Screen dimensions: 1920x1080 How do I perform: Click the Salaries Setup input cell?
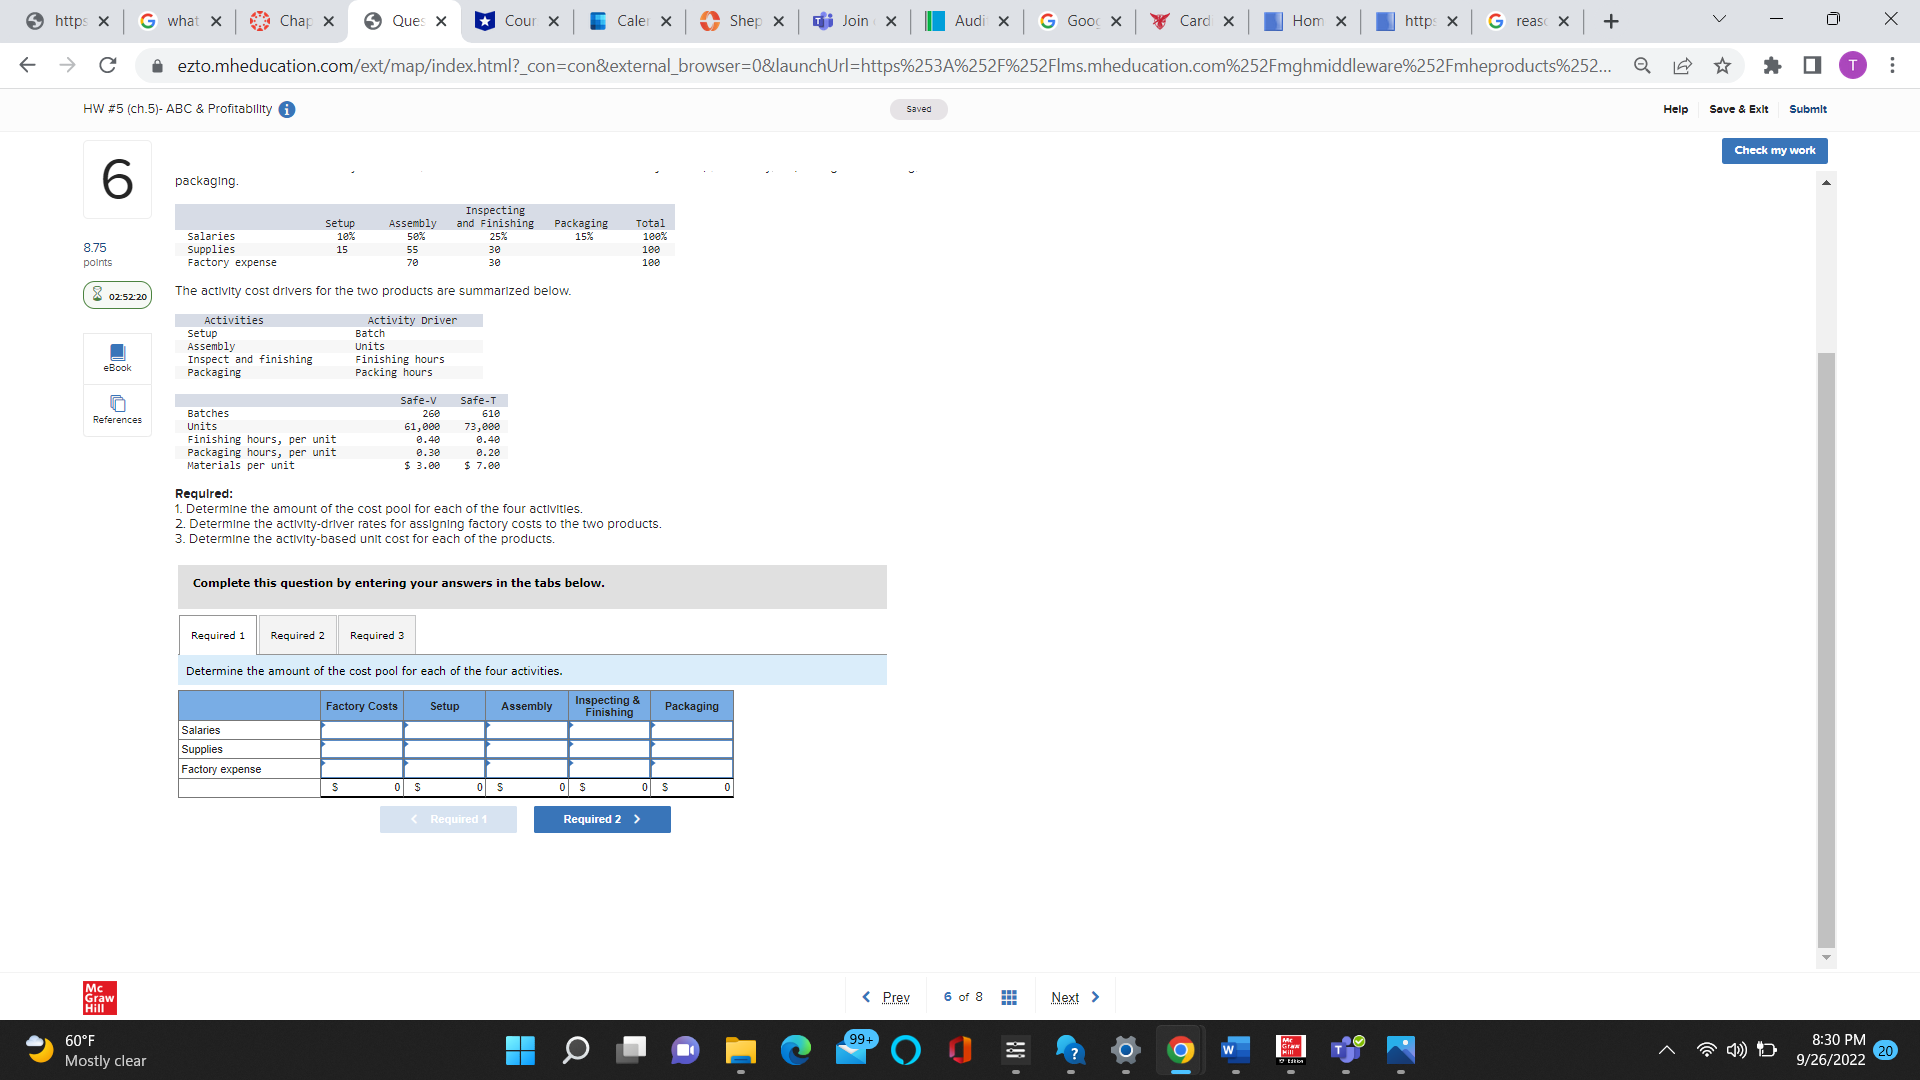[444, 731]
